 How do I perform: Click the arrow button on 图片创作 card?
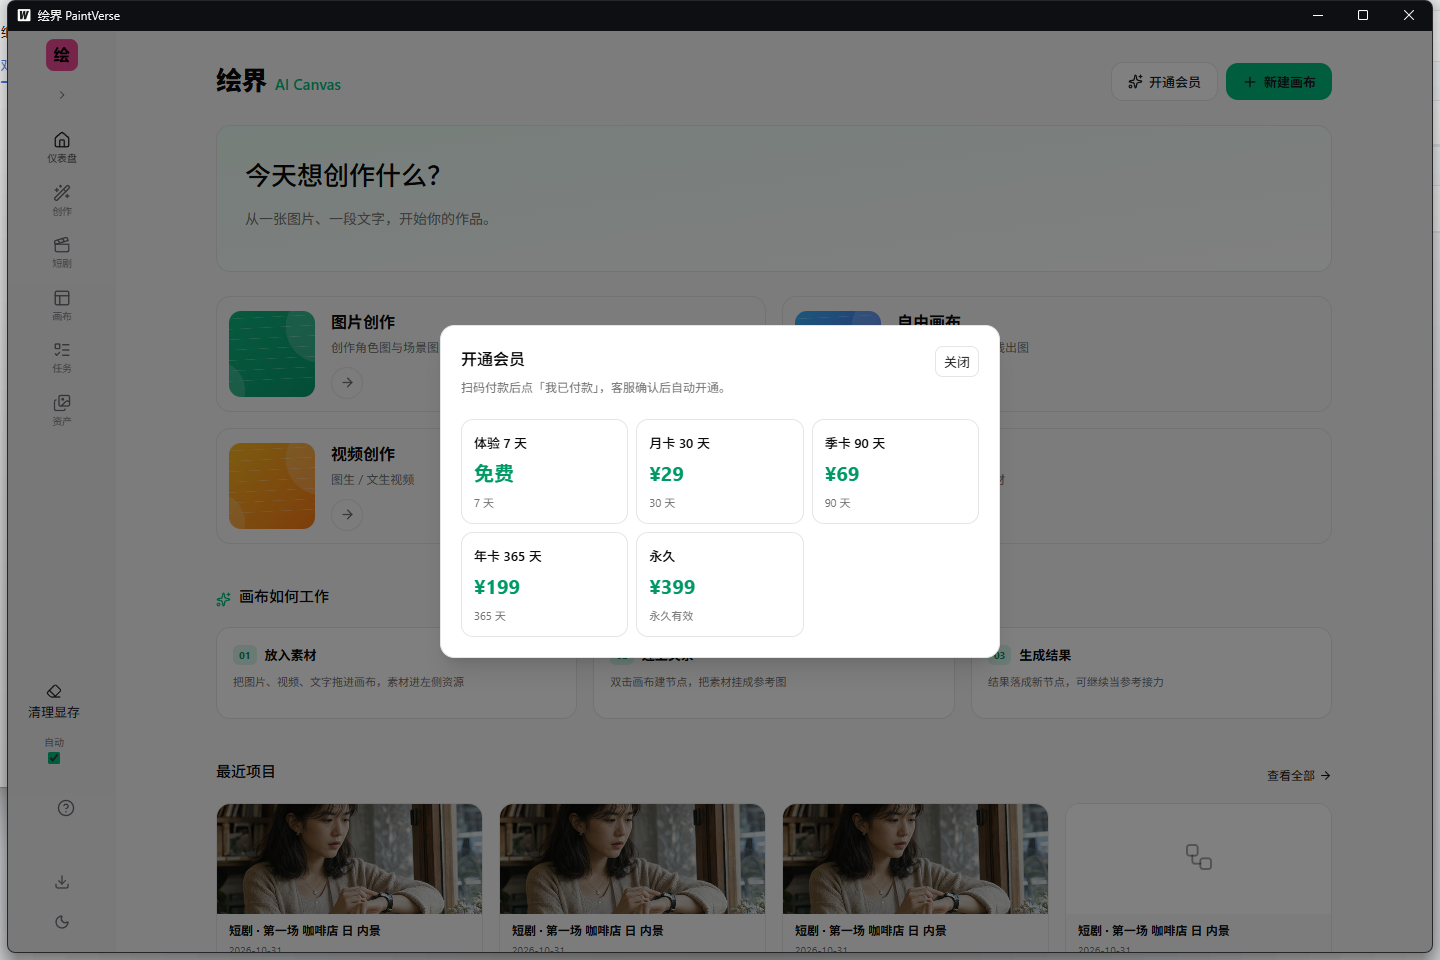pos(347,382)
